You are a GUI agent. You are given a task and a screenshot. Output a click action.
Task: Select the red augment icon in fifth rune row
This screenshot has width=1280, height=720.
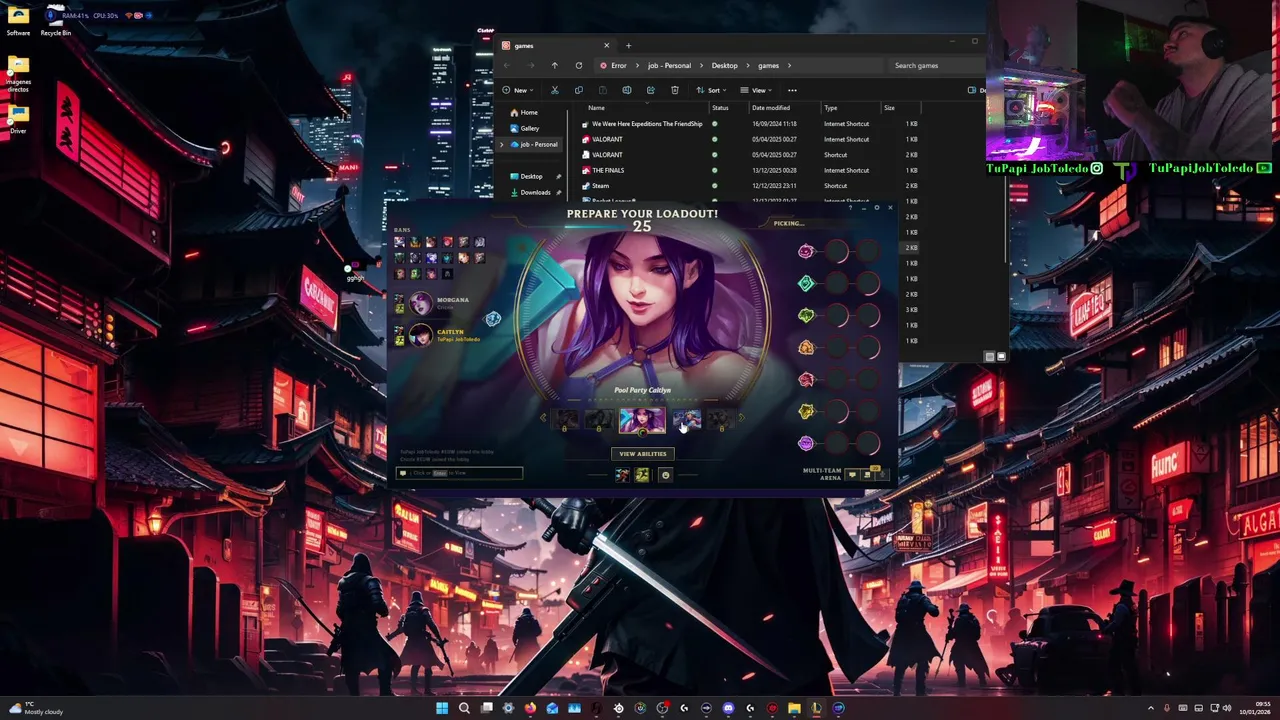pyautogui.click(x=806, y=379)
